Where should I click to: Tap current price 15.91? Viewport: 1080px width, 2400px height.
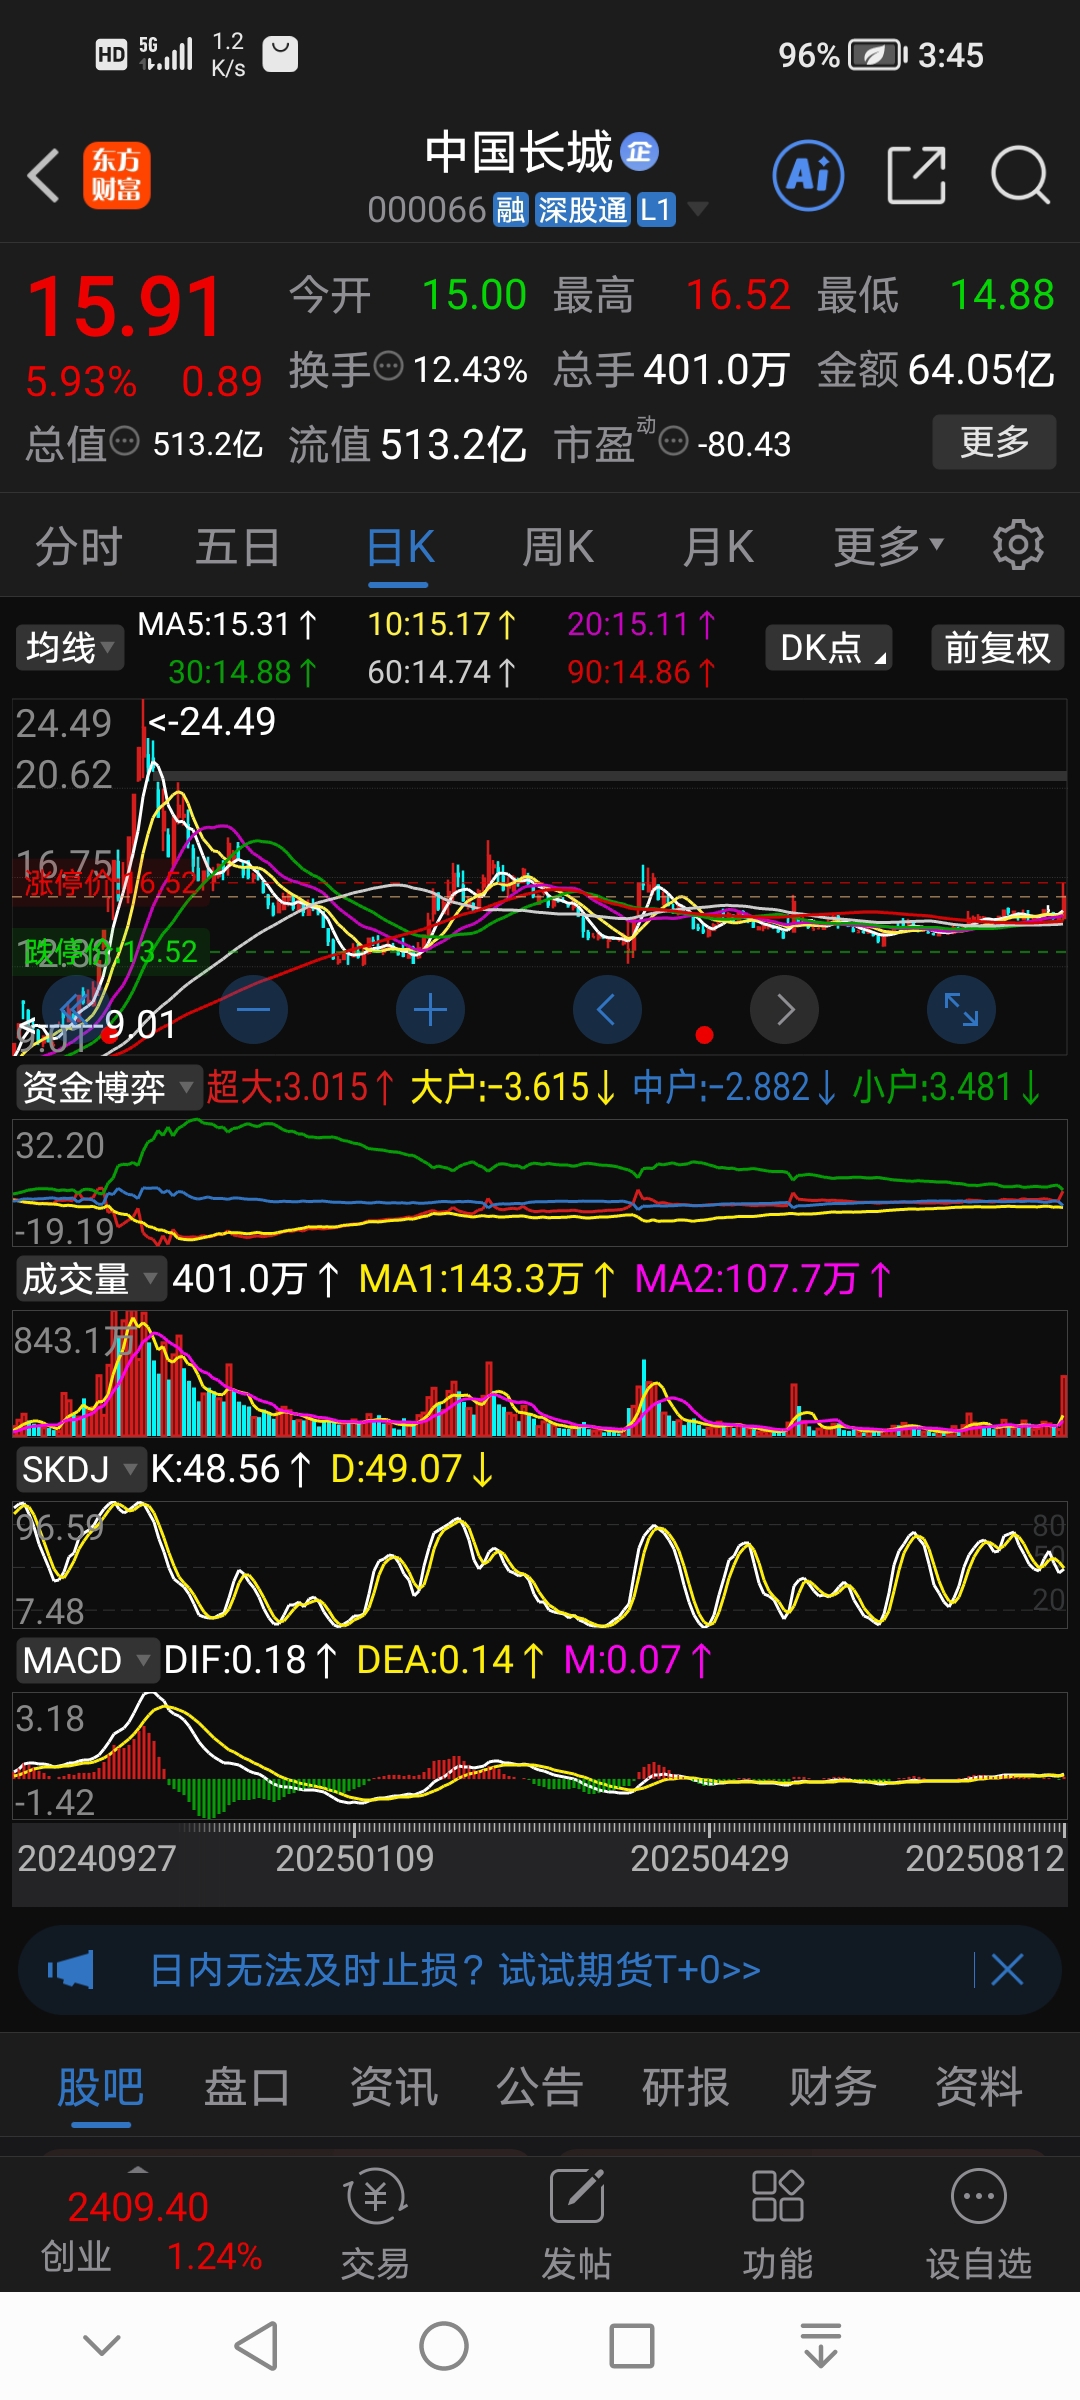(x=125, y=307)
